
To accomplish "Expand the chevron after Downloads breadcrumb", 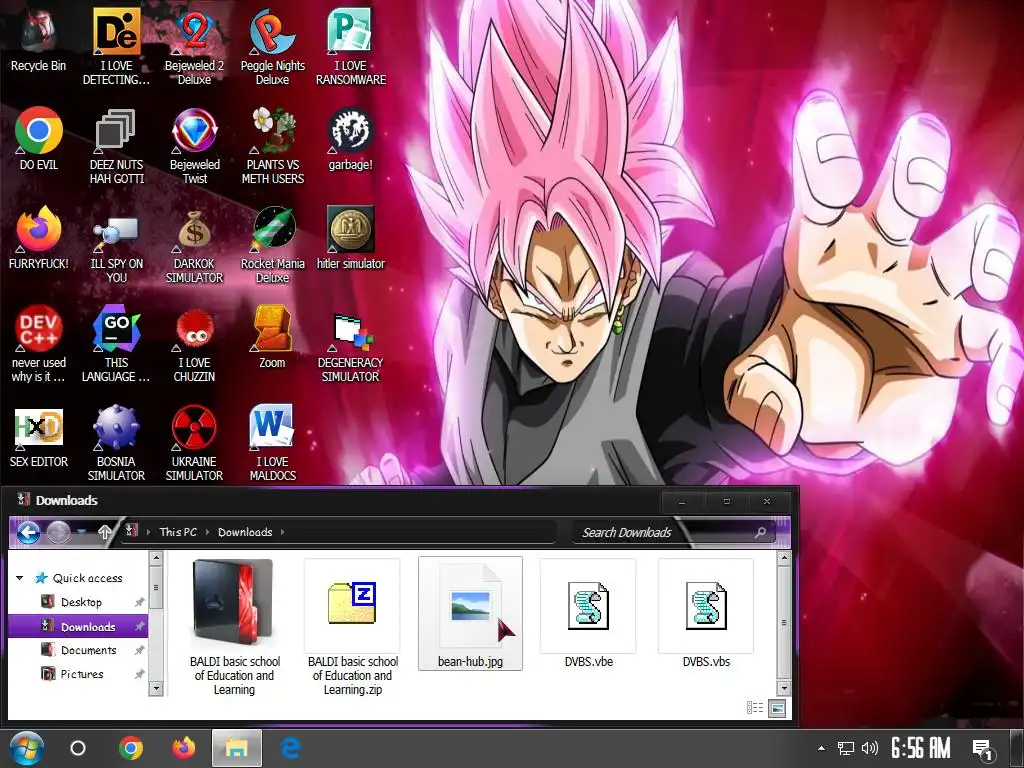I will click(x=283, y=532).
